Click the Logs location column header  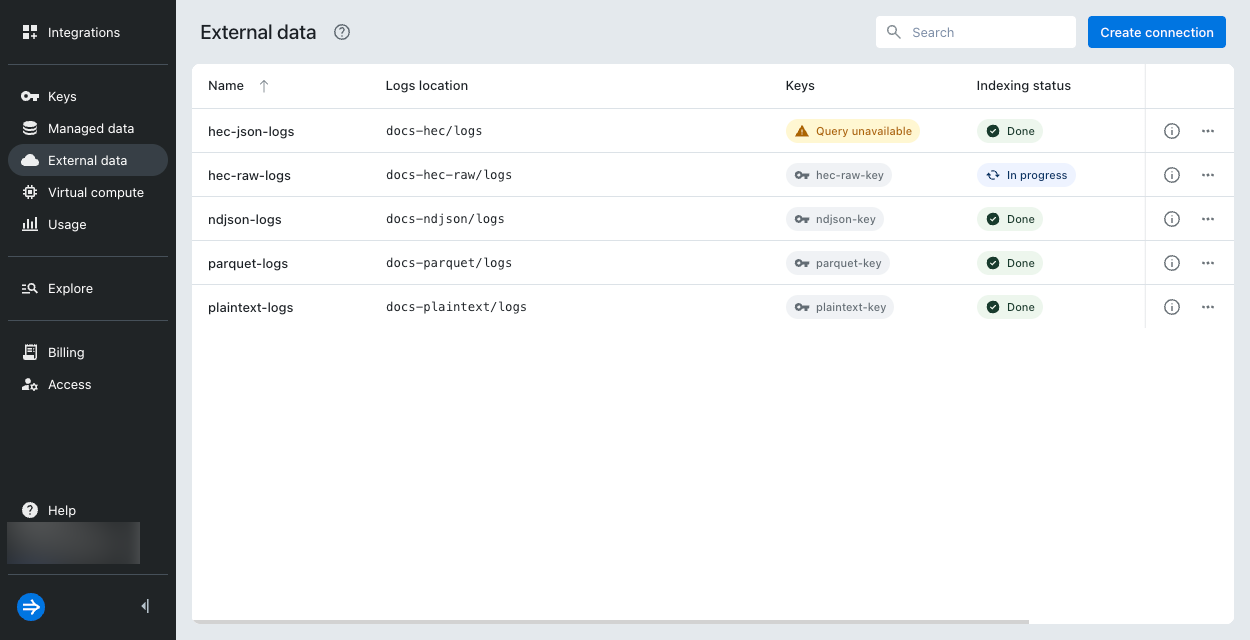427,86
